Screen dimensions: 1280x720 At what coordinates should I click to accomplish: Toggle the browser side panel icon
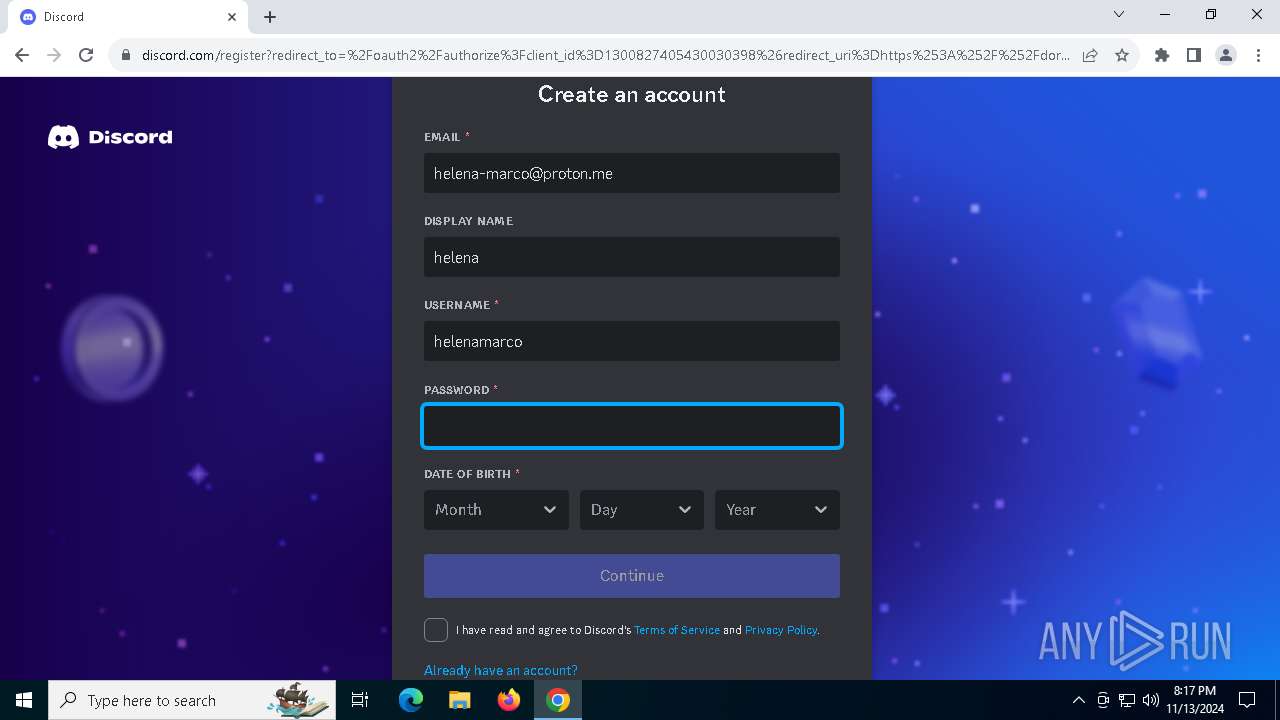coord(1194,55)
